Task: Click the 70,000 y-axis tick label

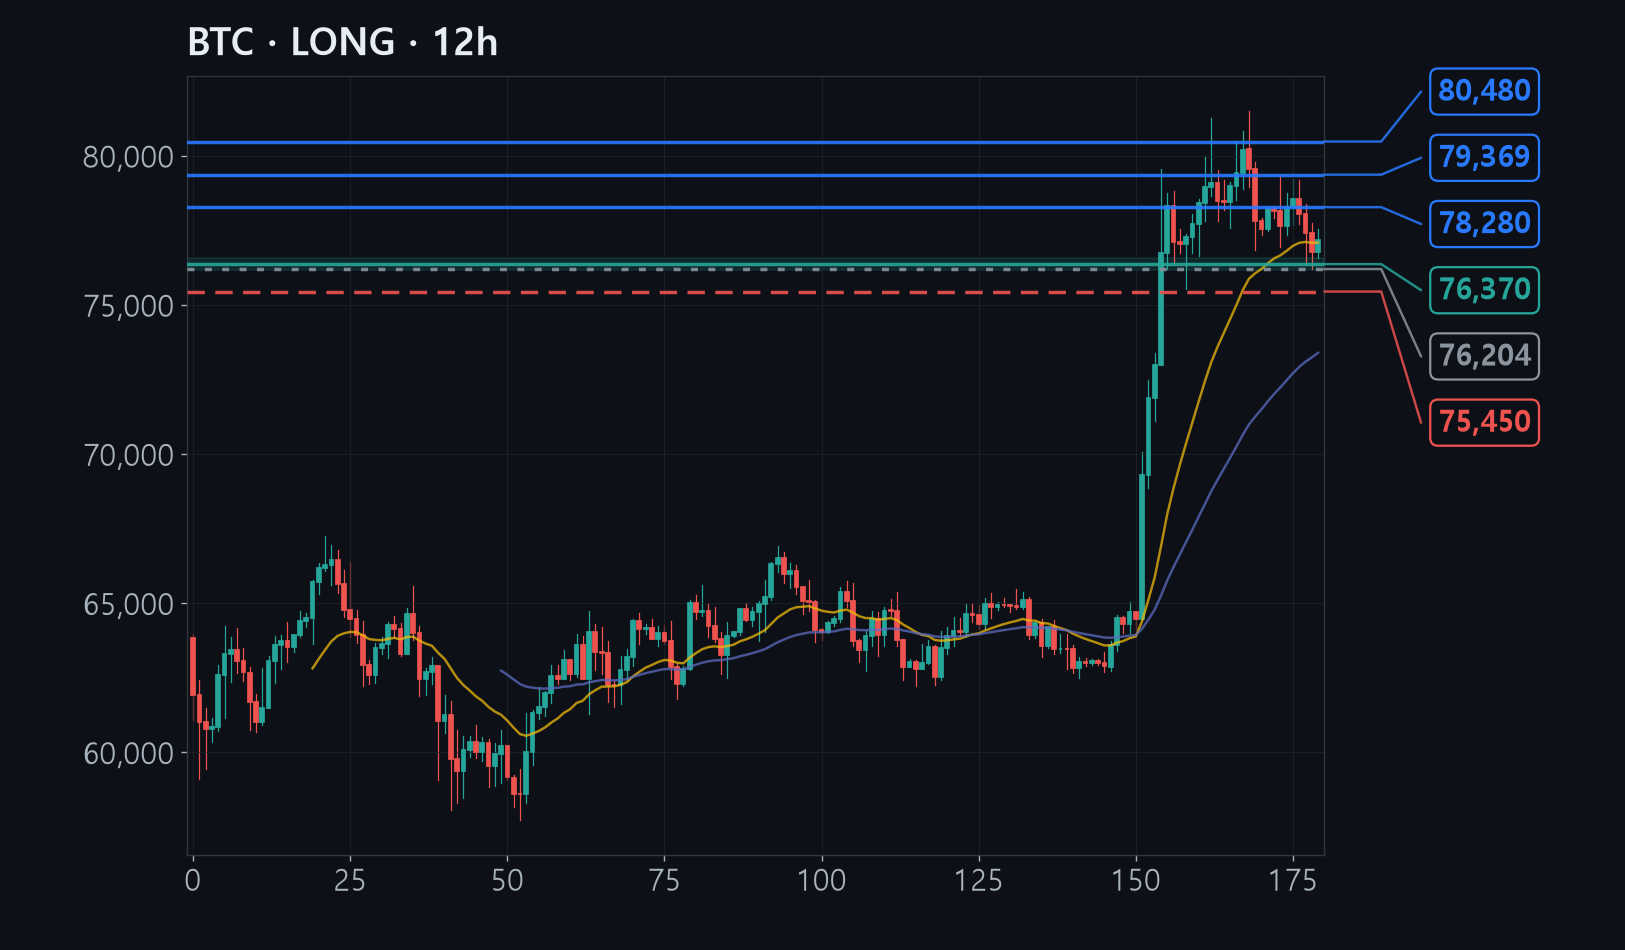Action: pos(129,456)
